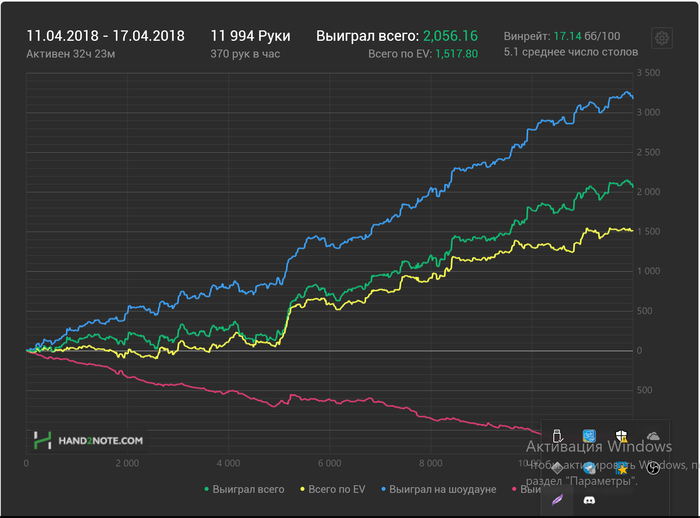Click the 2 000 y-axis label

click(648, 192)
